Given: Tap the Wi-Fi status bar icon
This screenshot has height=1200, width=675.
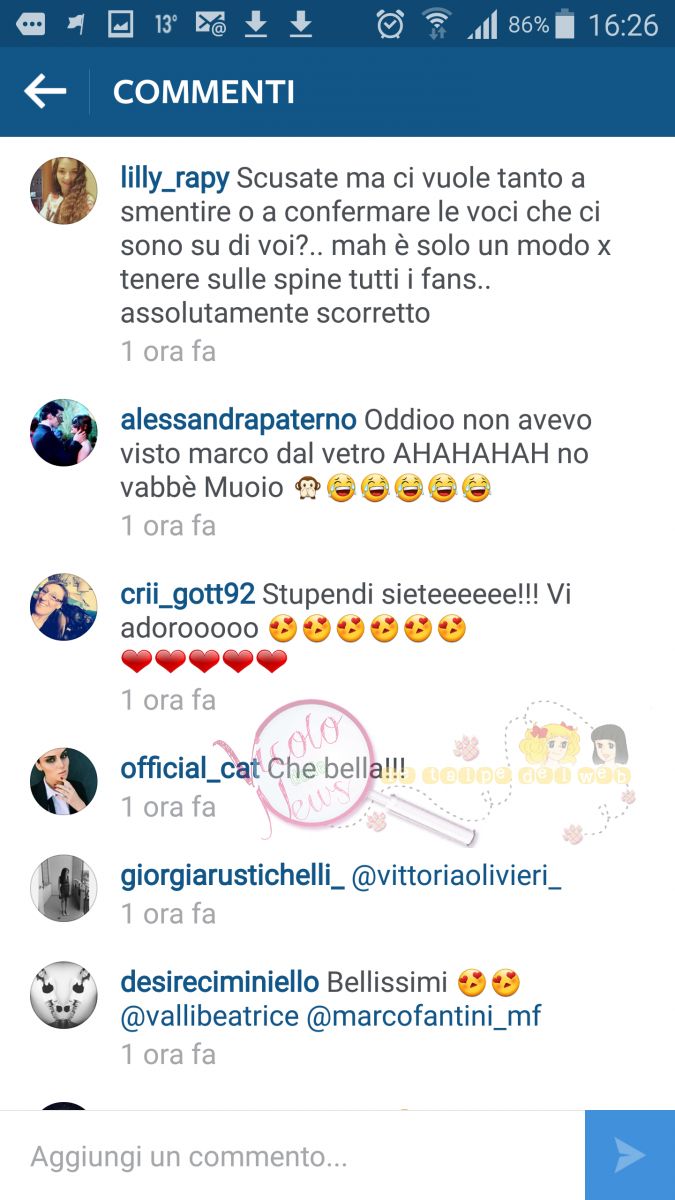Looking at the screenshot, I should click(437, 24).
